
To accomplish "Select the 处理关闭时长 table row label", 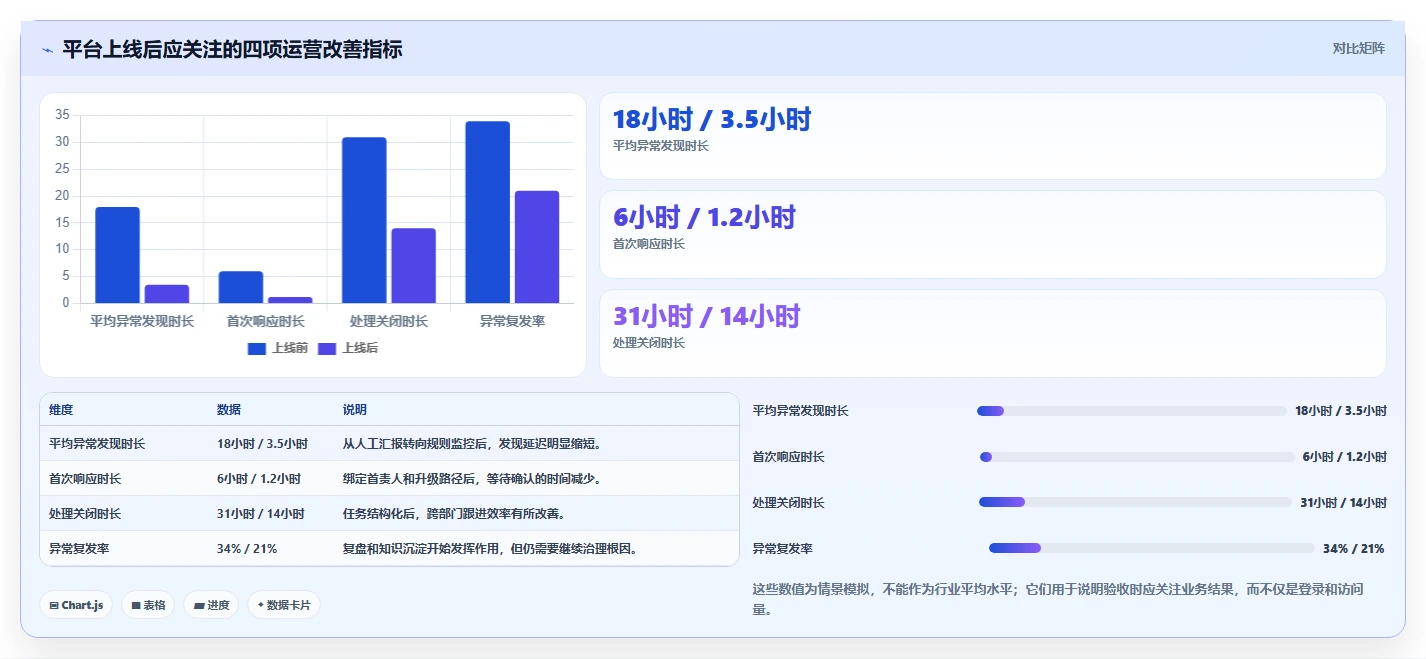I will coord(85,514).
